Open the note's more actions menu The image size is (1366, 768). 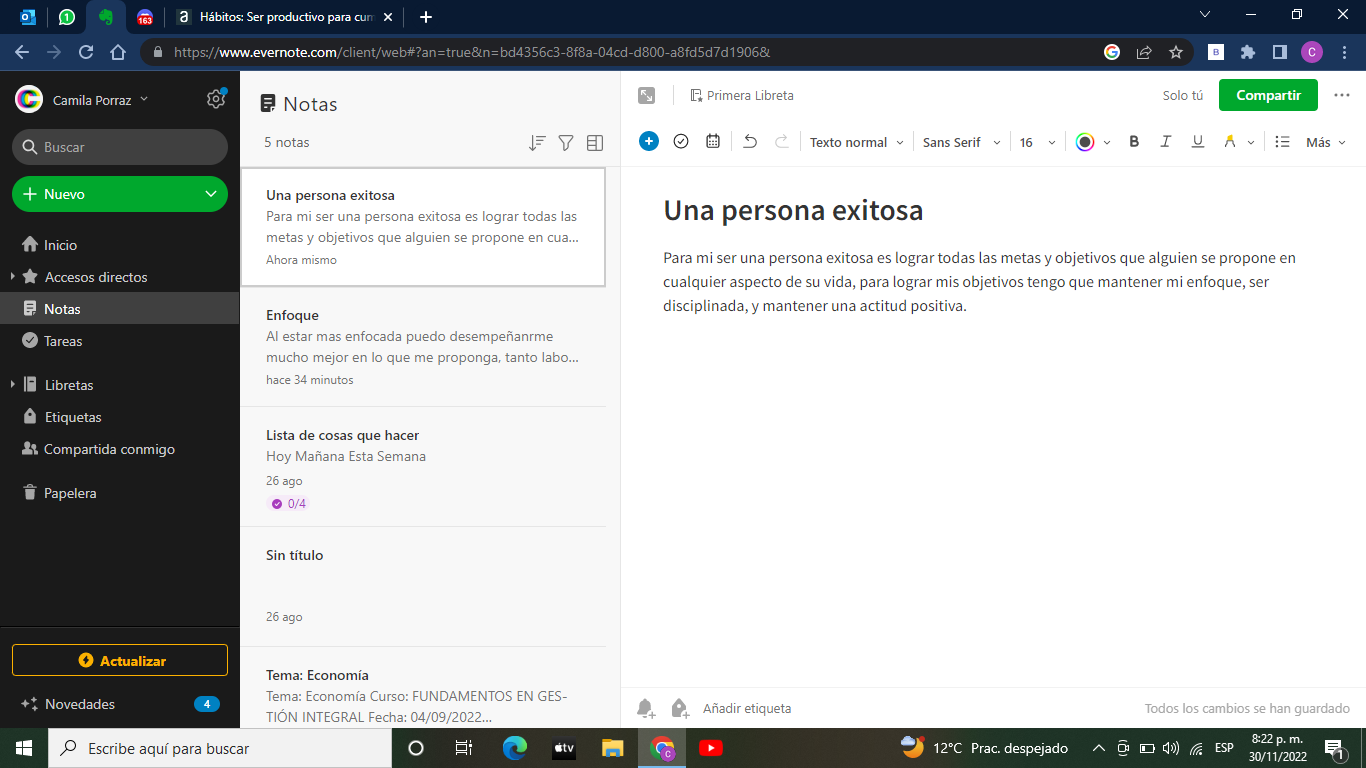[x=1342, y=95]
